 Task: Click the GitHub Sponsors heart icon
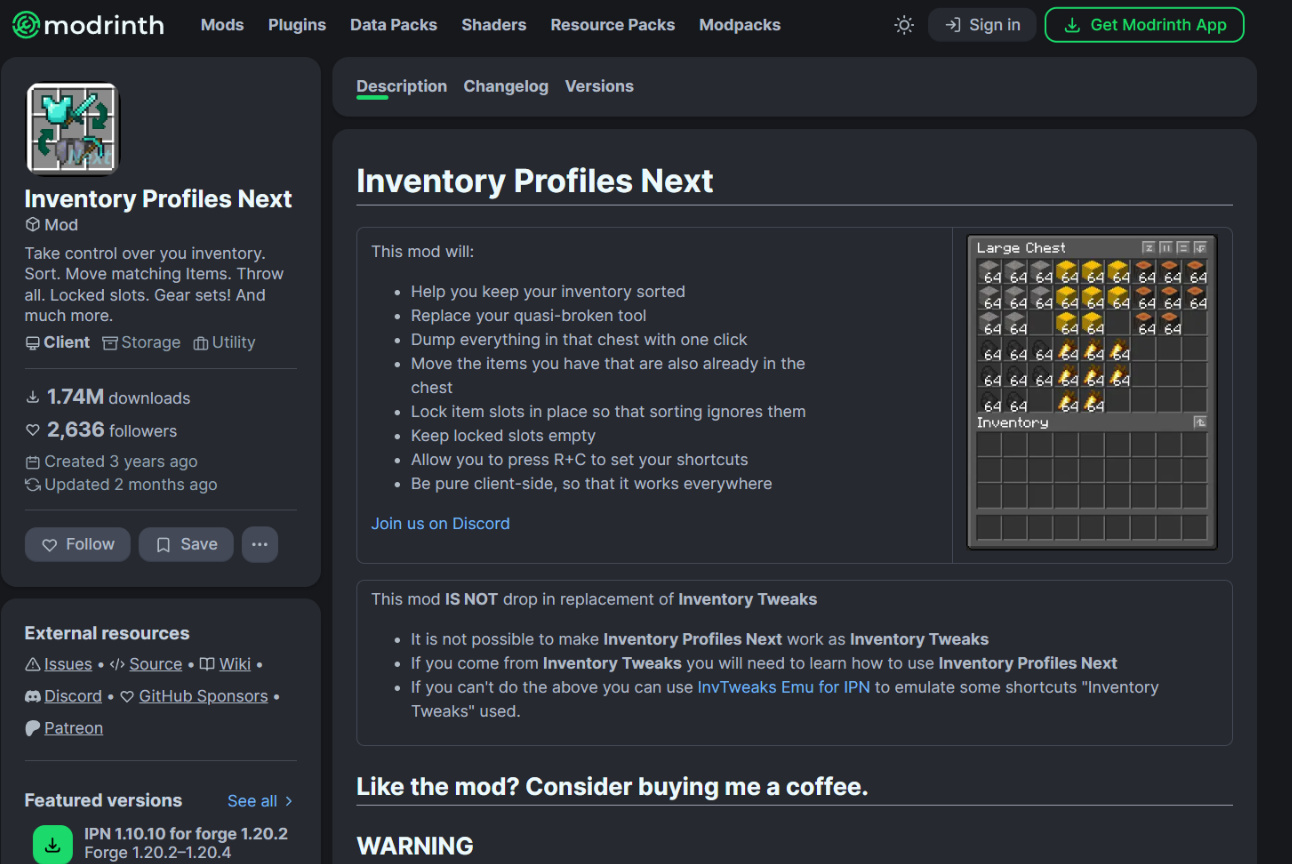[127, 696]
